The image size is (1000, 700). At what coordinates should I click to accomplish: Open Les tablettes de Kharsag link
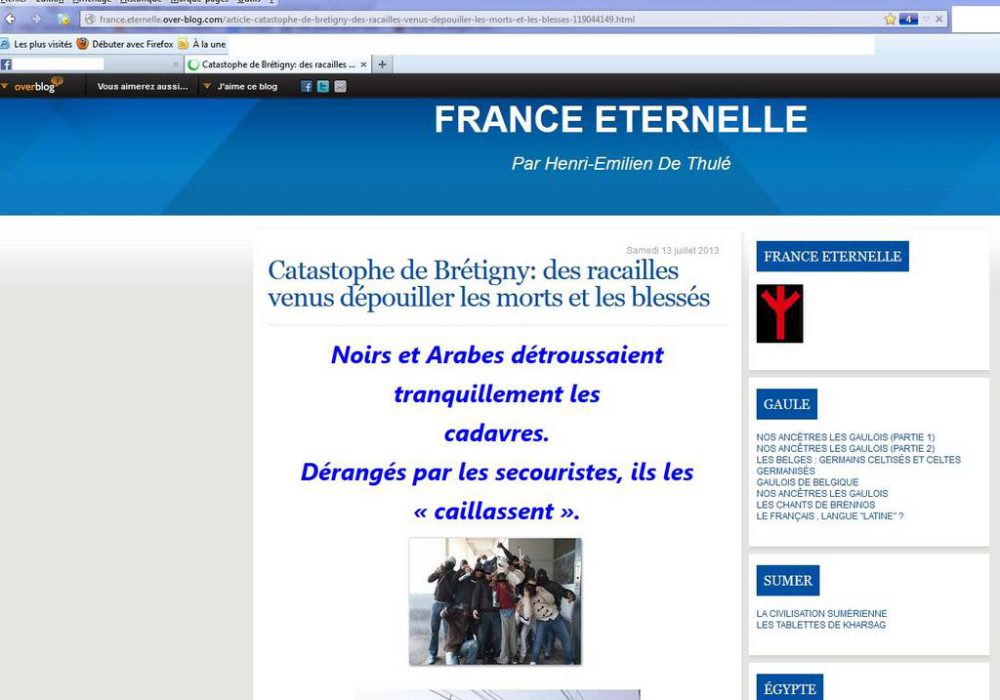click(821, 625)
